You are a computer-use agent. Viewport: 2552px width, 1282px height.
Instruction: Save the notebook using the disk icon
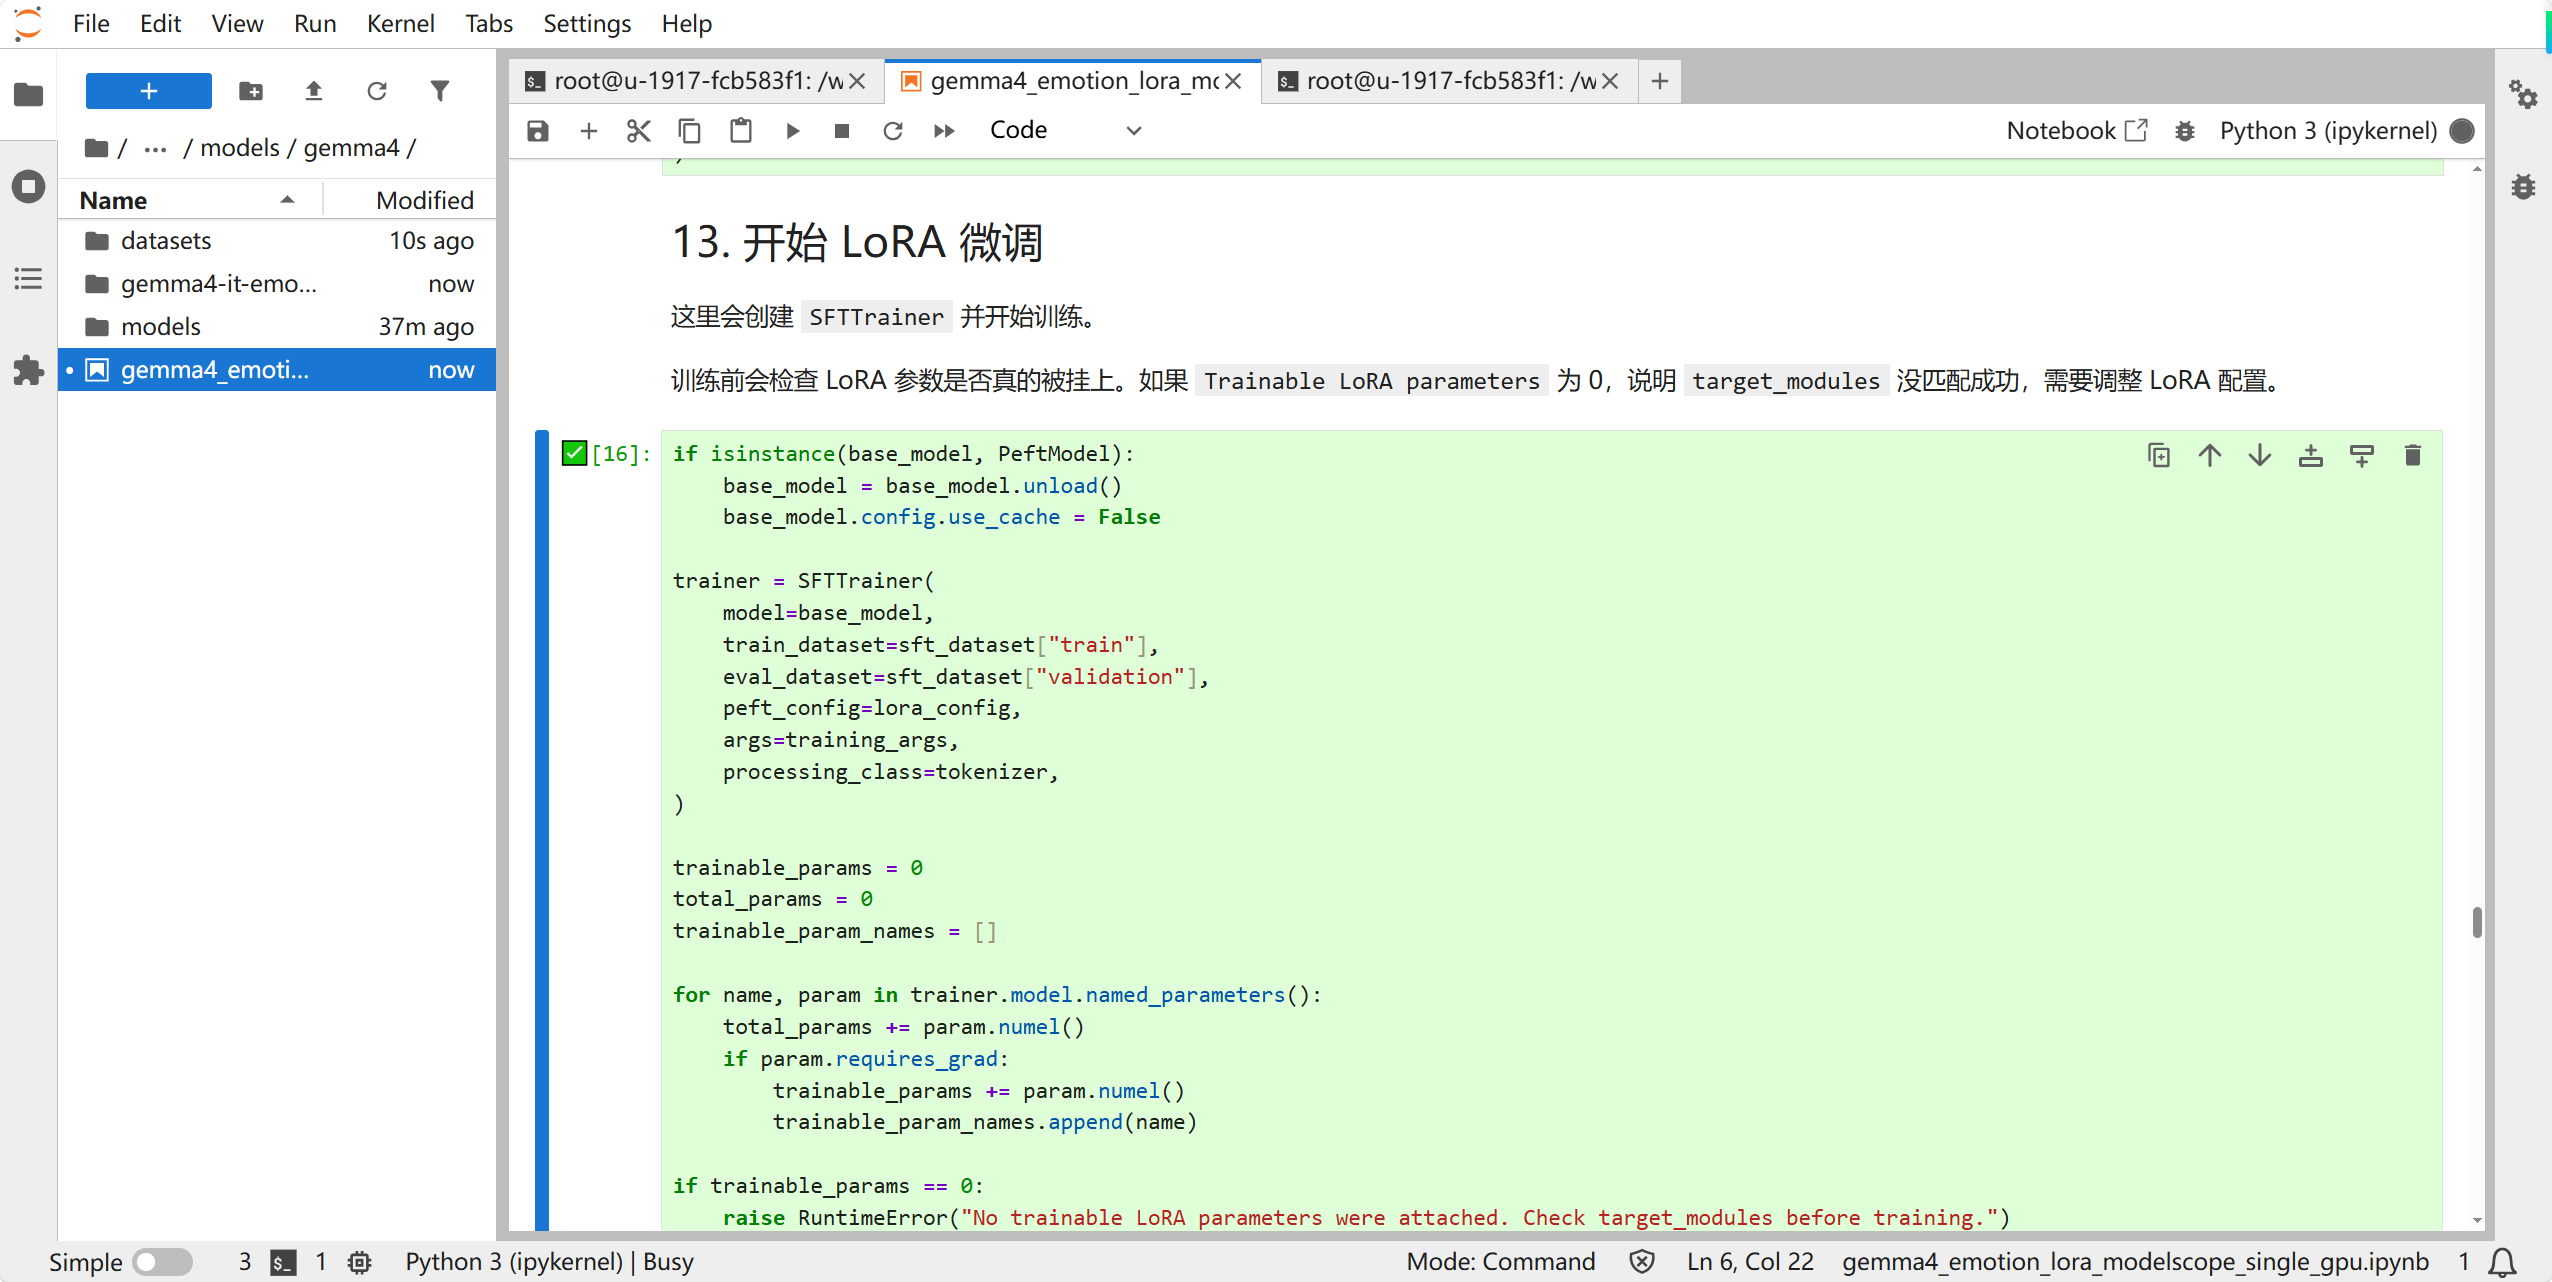[x=538, y=131]
